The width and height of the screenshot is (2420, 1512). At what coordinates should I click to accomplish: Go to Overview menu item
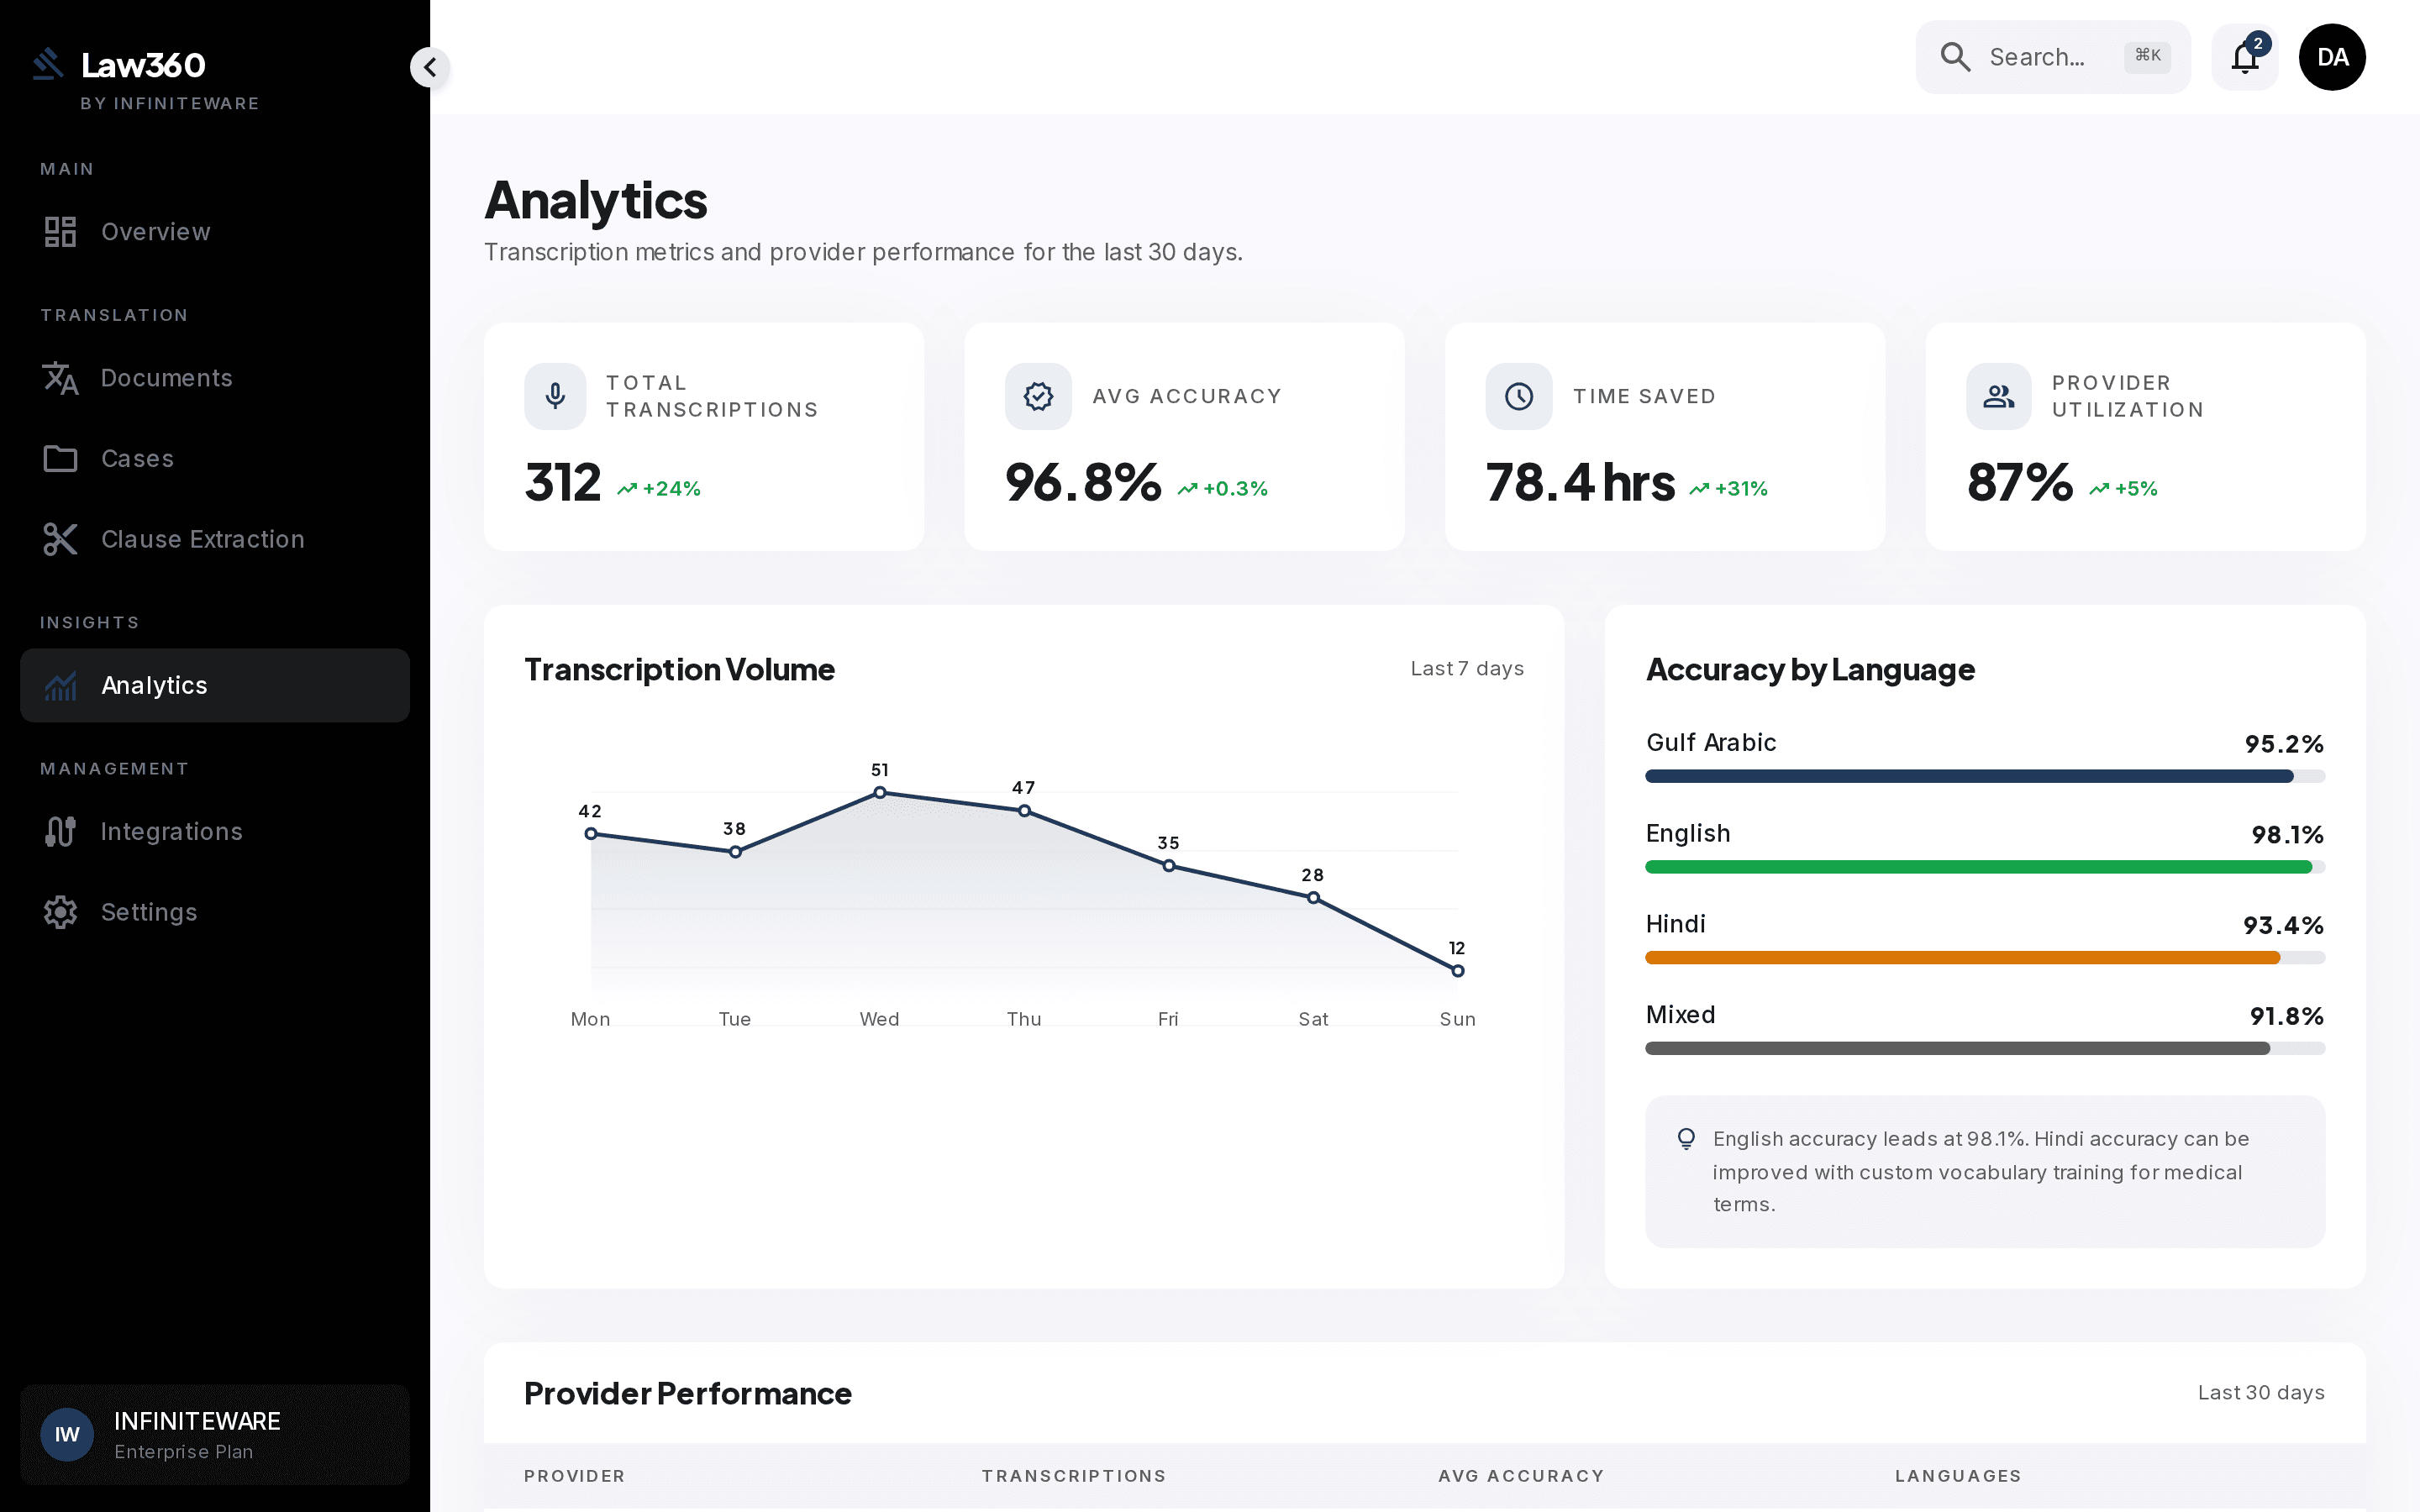[215, 232]
